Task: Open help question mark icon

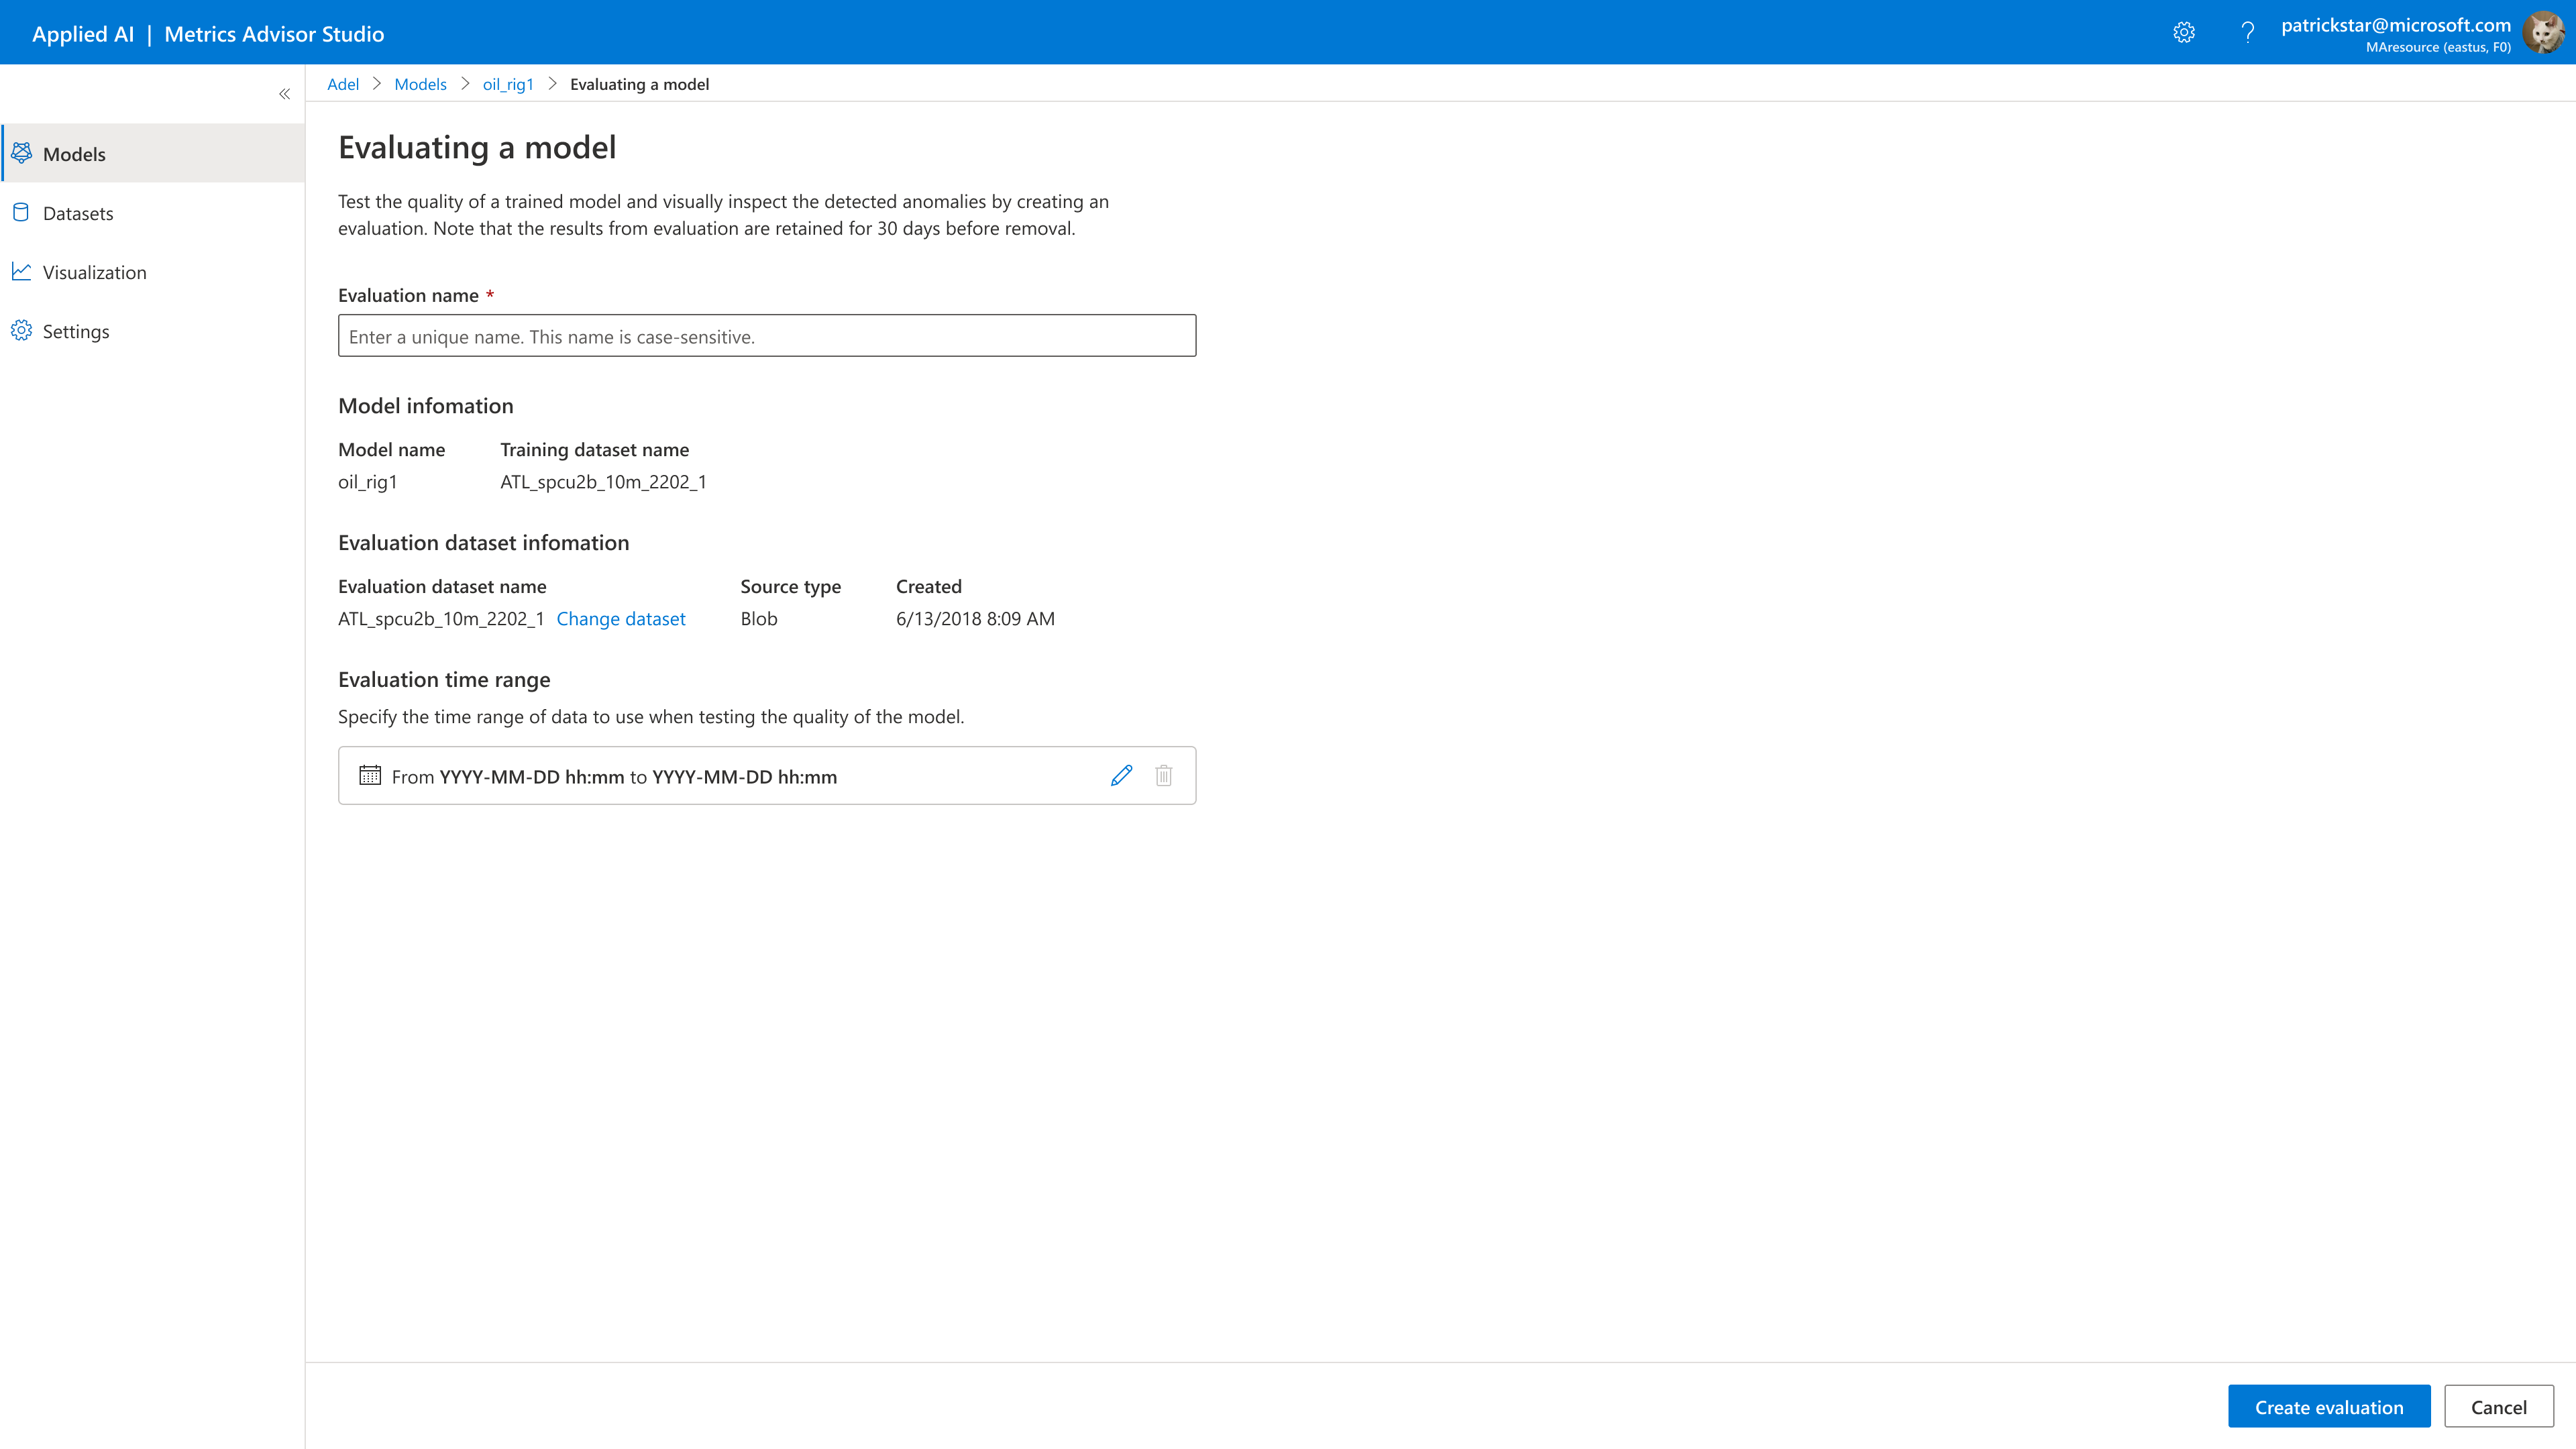Action: click(x=2247, y=33)
